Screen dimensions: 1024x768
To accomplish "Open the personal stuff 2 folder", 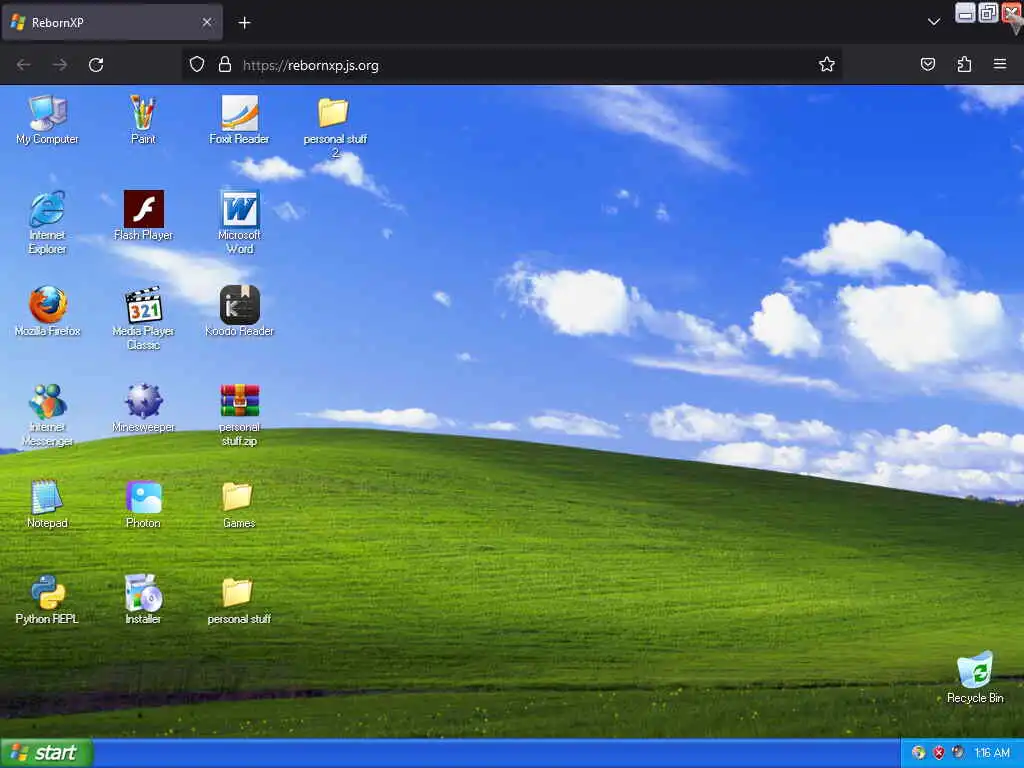I will pyautogui.click(x=335, y=127).
